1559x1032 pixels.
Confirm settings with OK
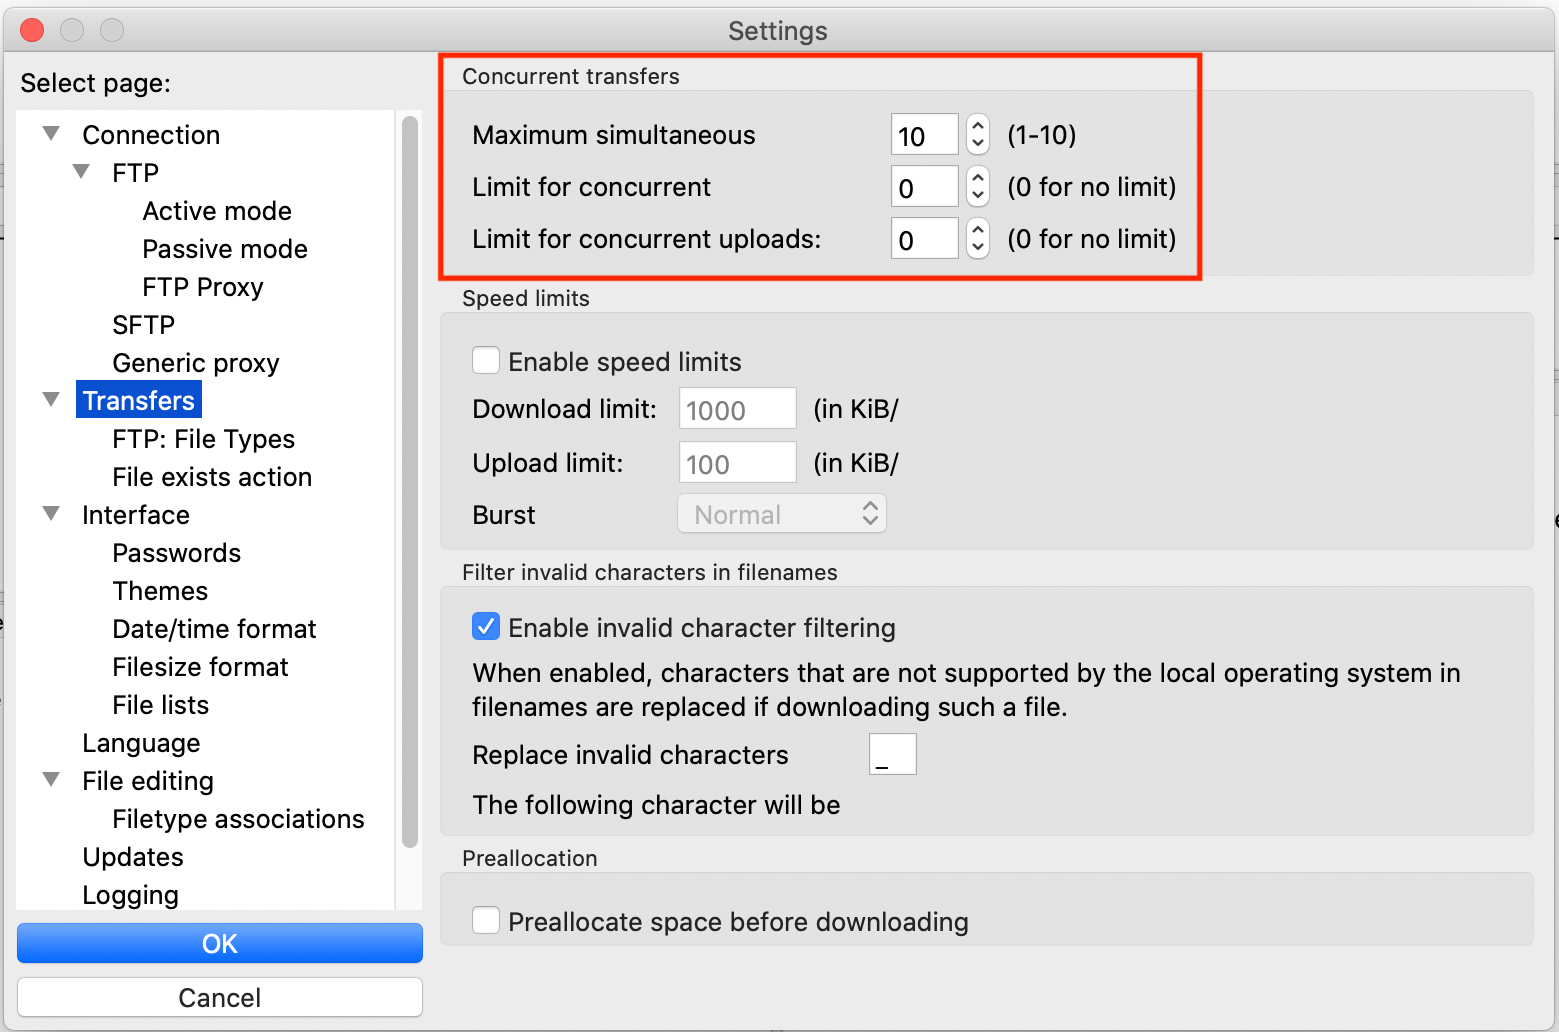[x=219, y=942]
